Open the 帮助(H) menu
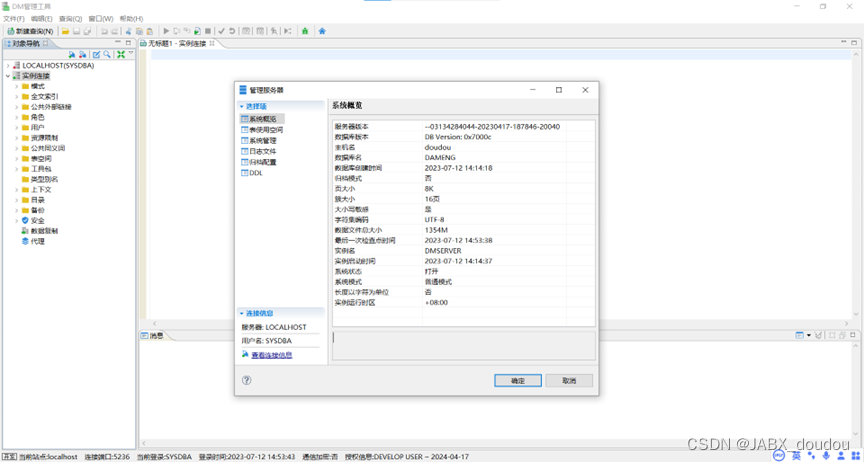 point(131,18)
